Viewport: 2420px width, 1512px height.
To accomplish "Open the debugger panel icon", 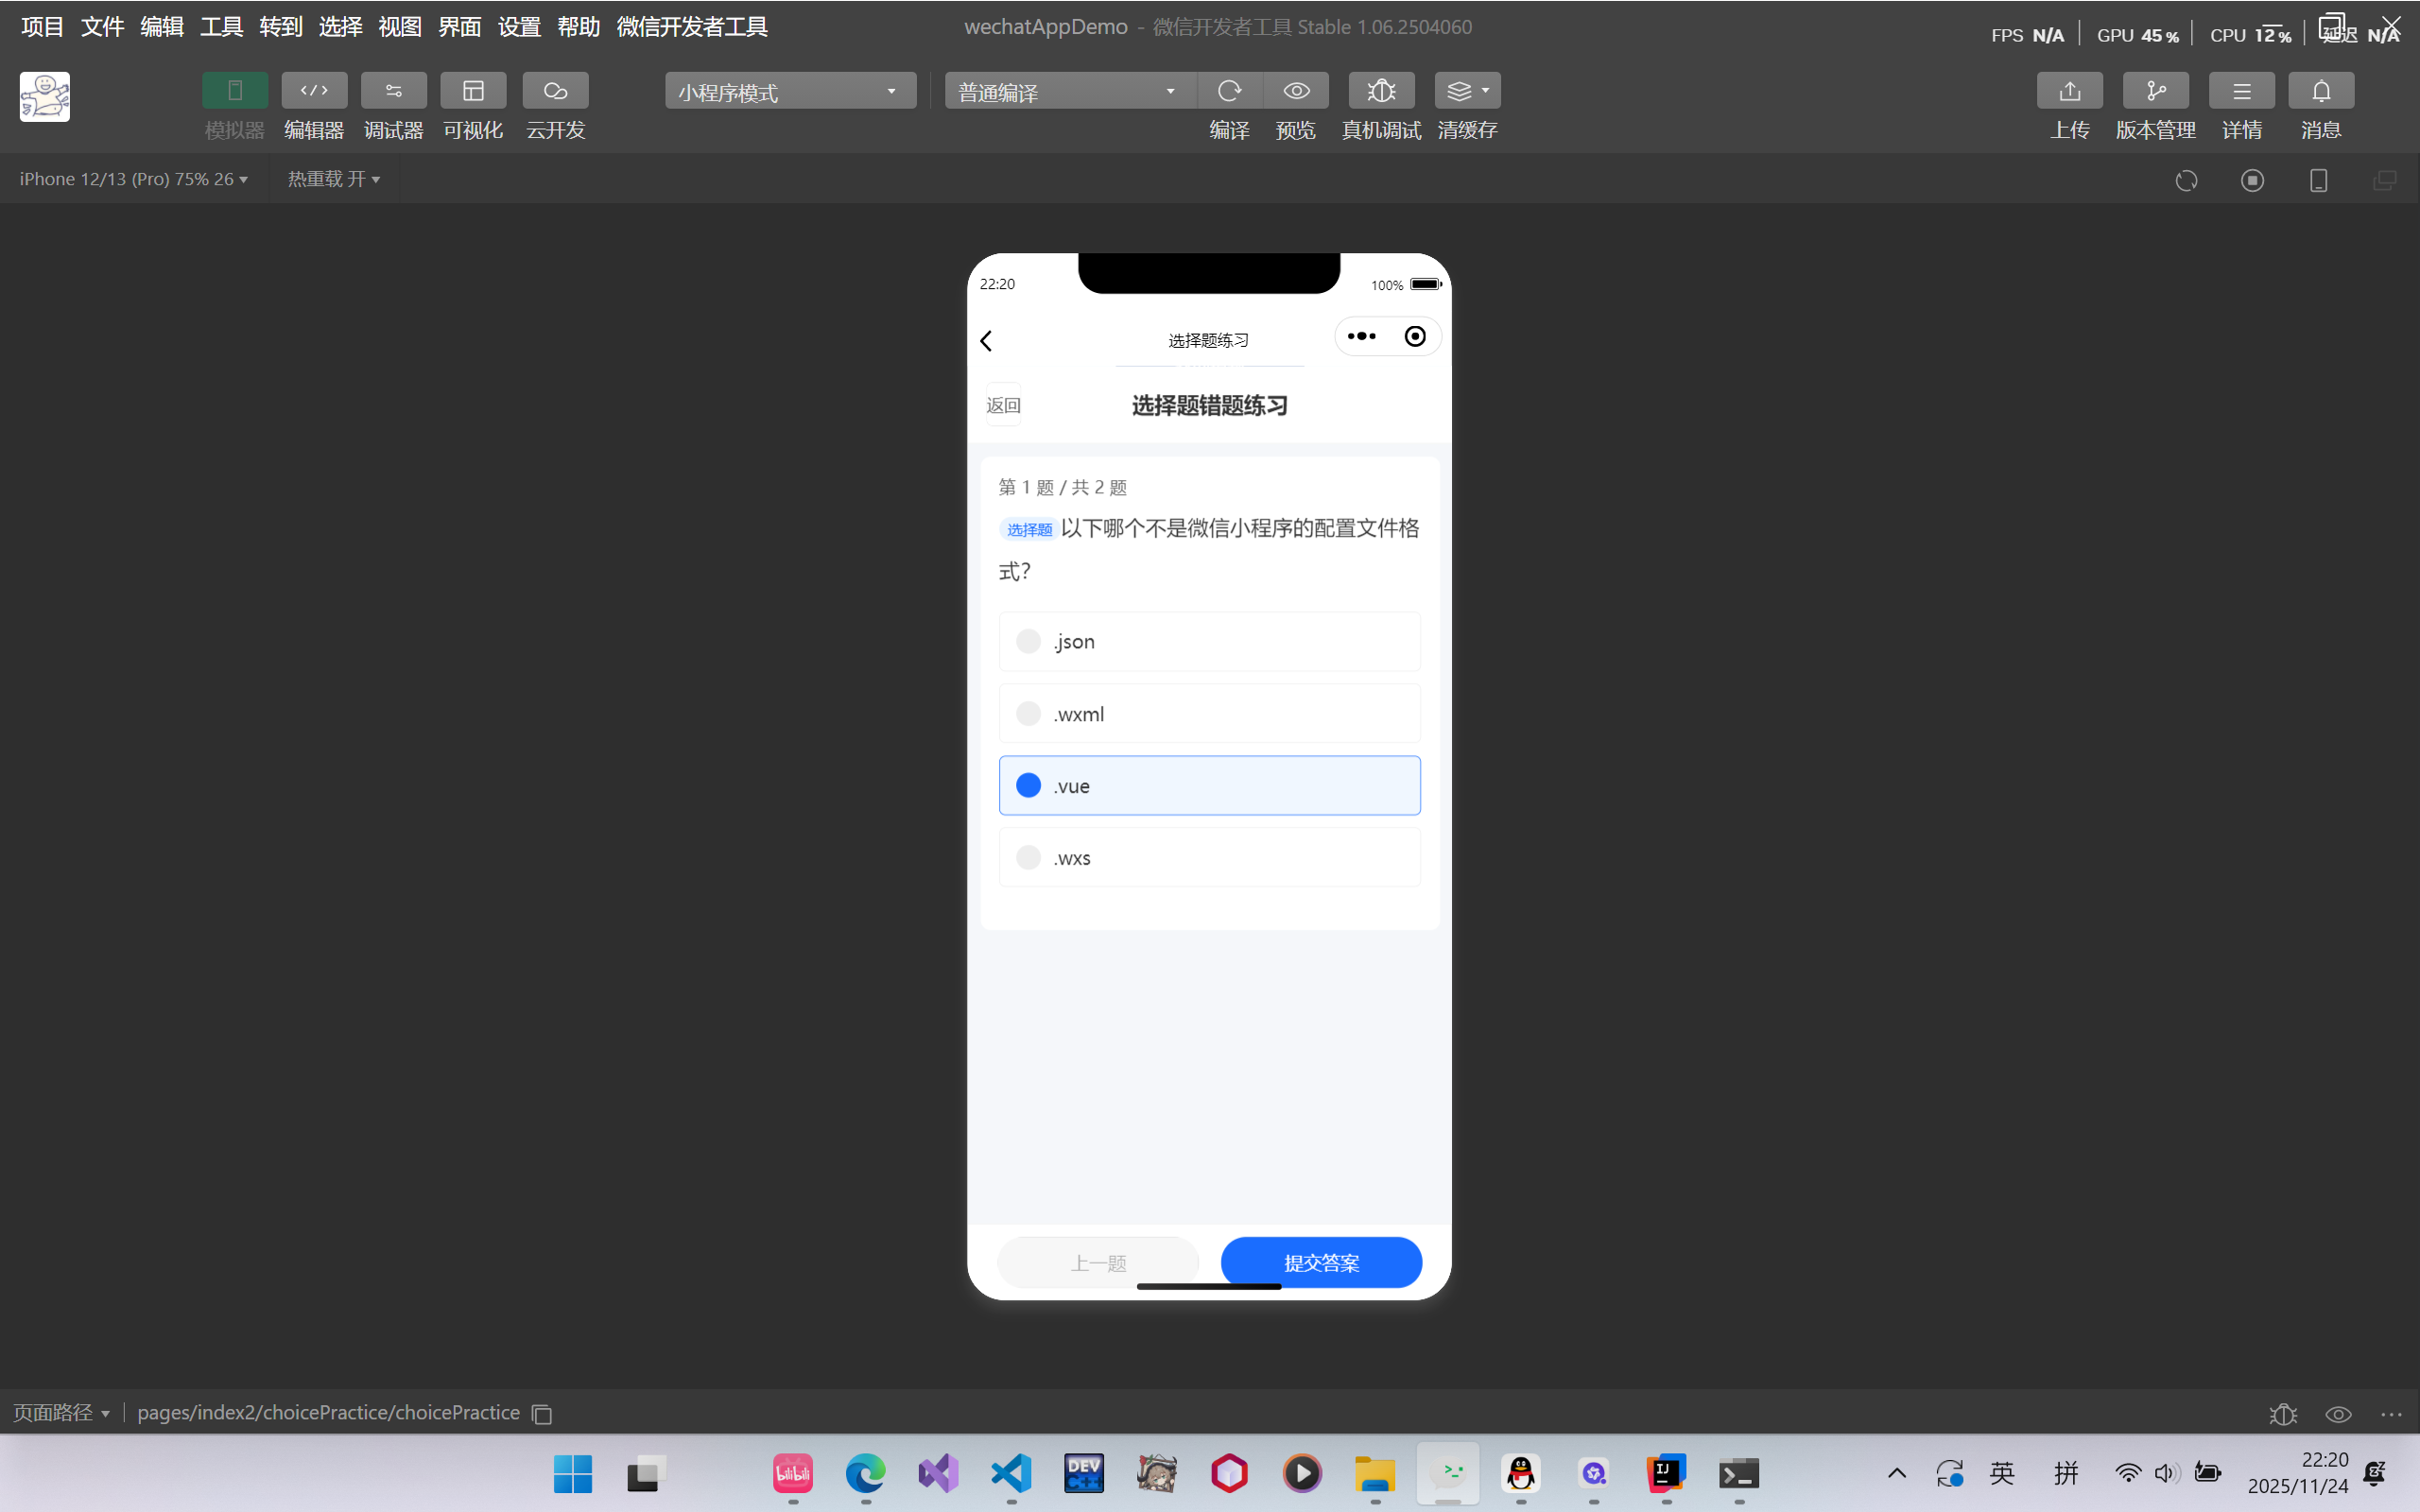I will [393, 91].
